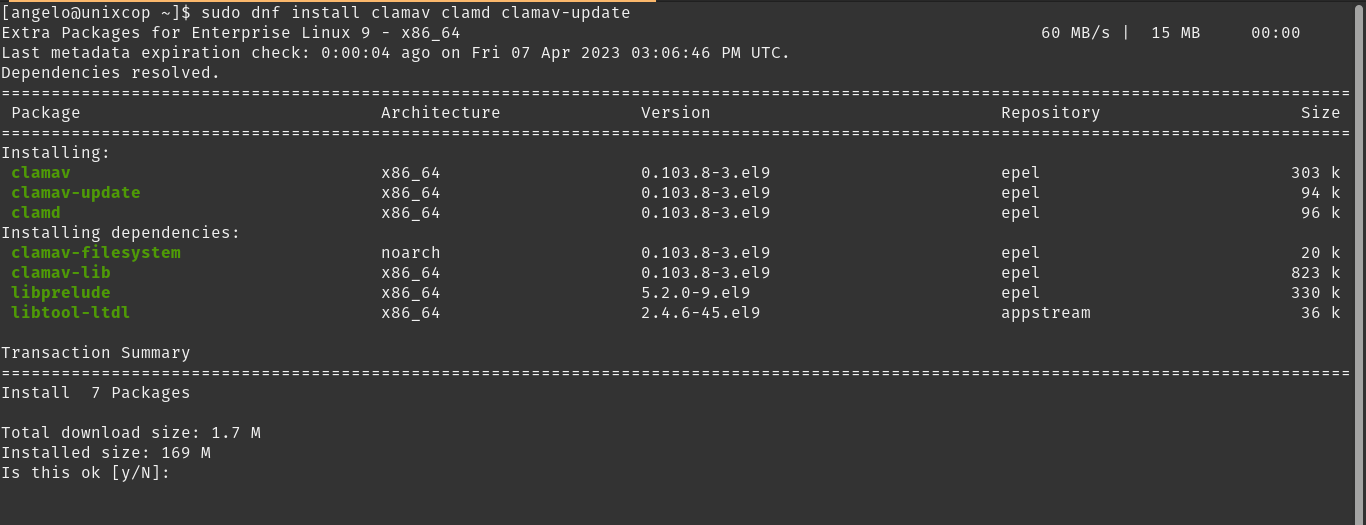
Task: Click the clamav-lib dependency name
Action: click(x=61, y=273)
